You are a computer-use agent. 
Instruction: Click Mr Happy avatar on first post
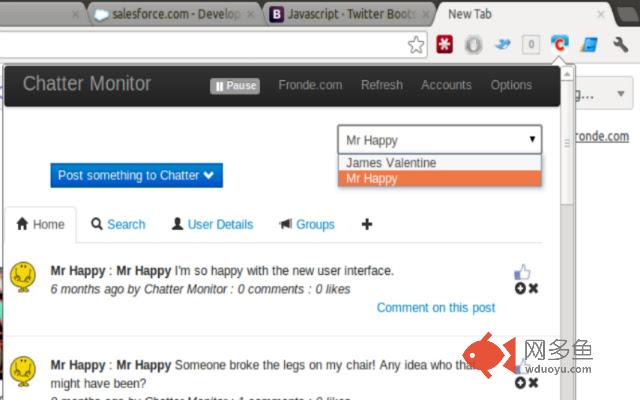click(x=23, y=277)
